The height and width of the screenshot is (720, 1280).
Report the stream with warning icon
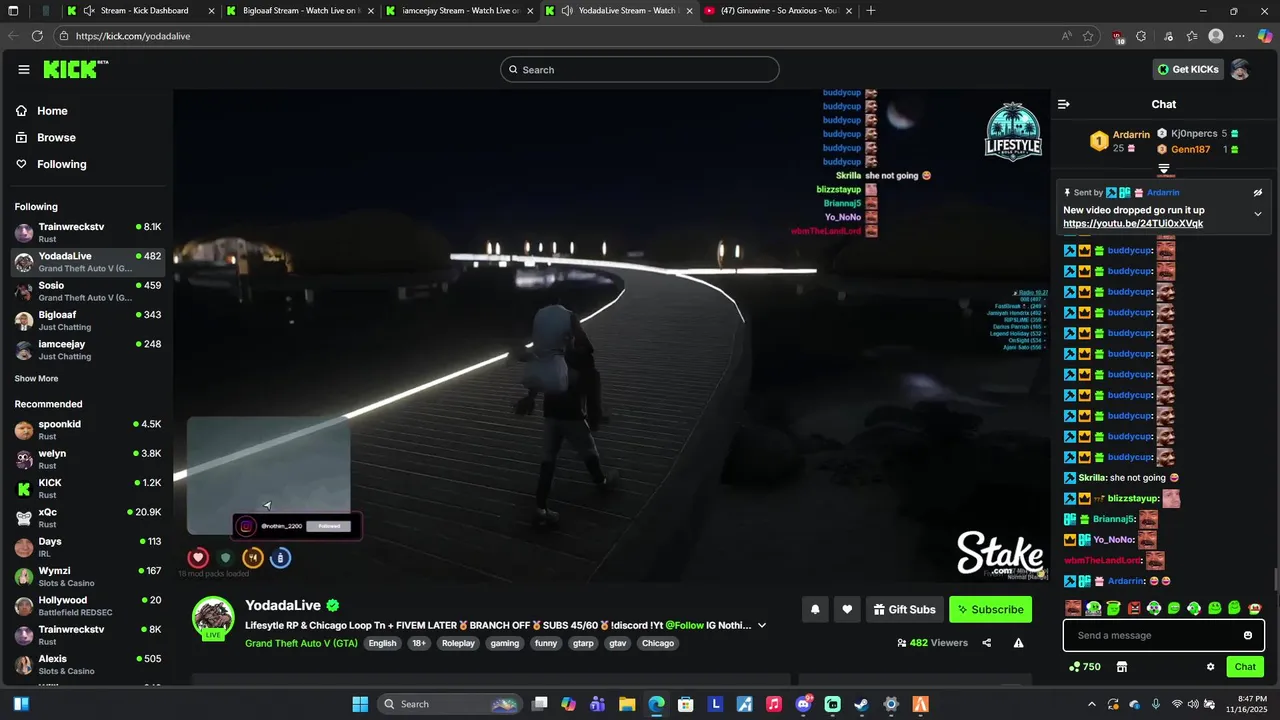click(x=1018, y=643)
